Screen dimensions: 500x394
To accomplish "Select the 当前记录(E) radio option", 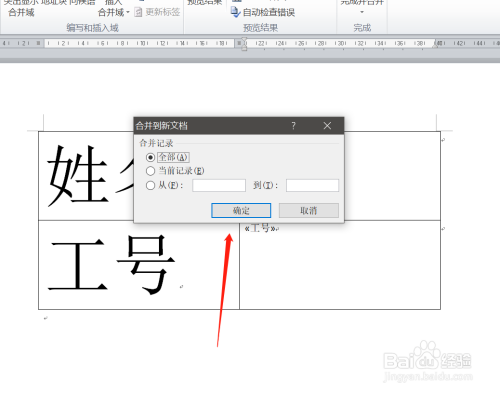I will coord(150,171).
